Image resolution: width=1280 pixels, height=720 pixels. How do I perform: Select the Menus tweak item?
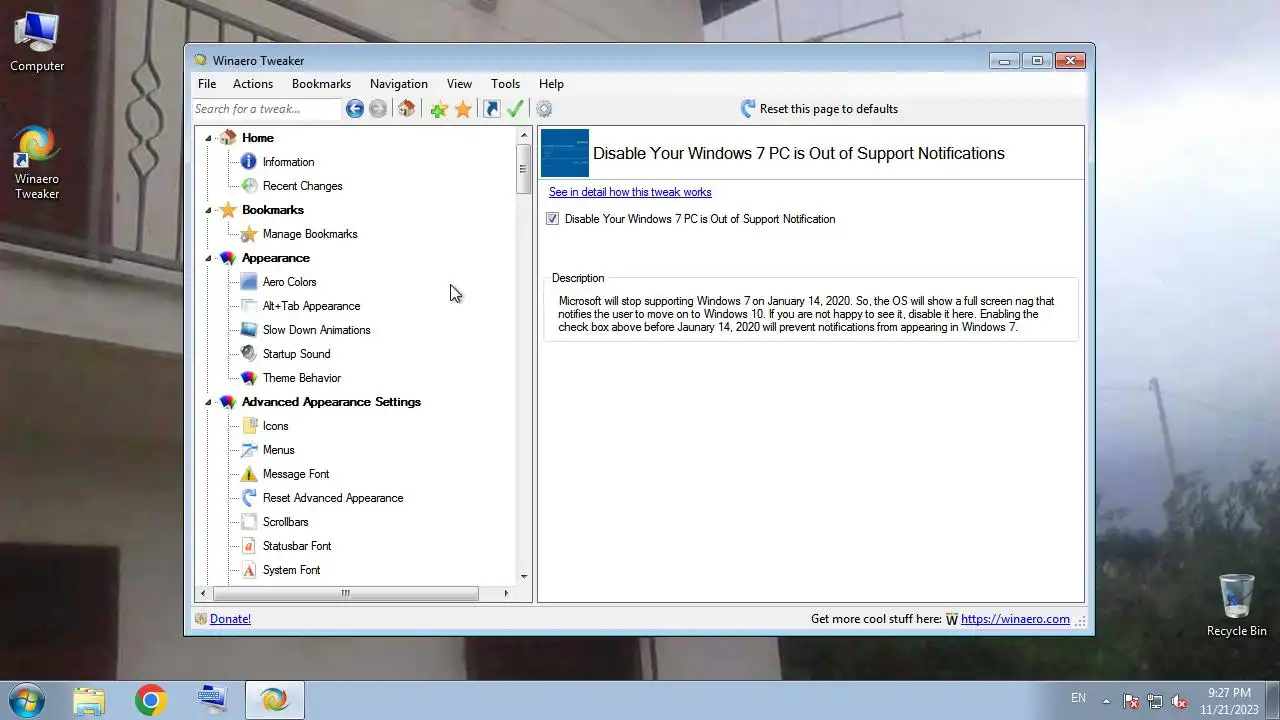[x=278, y=450]
